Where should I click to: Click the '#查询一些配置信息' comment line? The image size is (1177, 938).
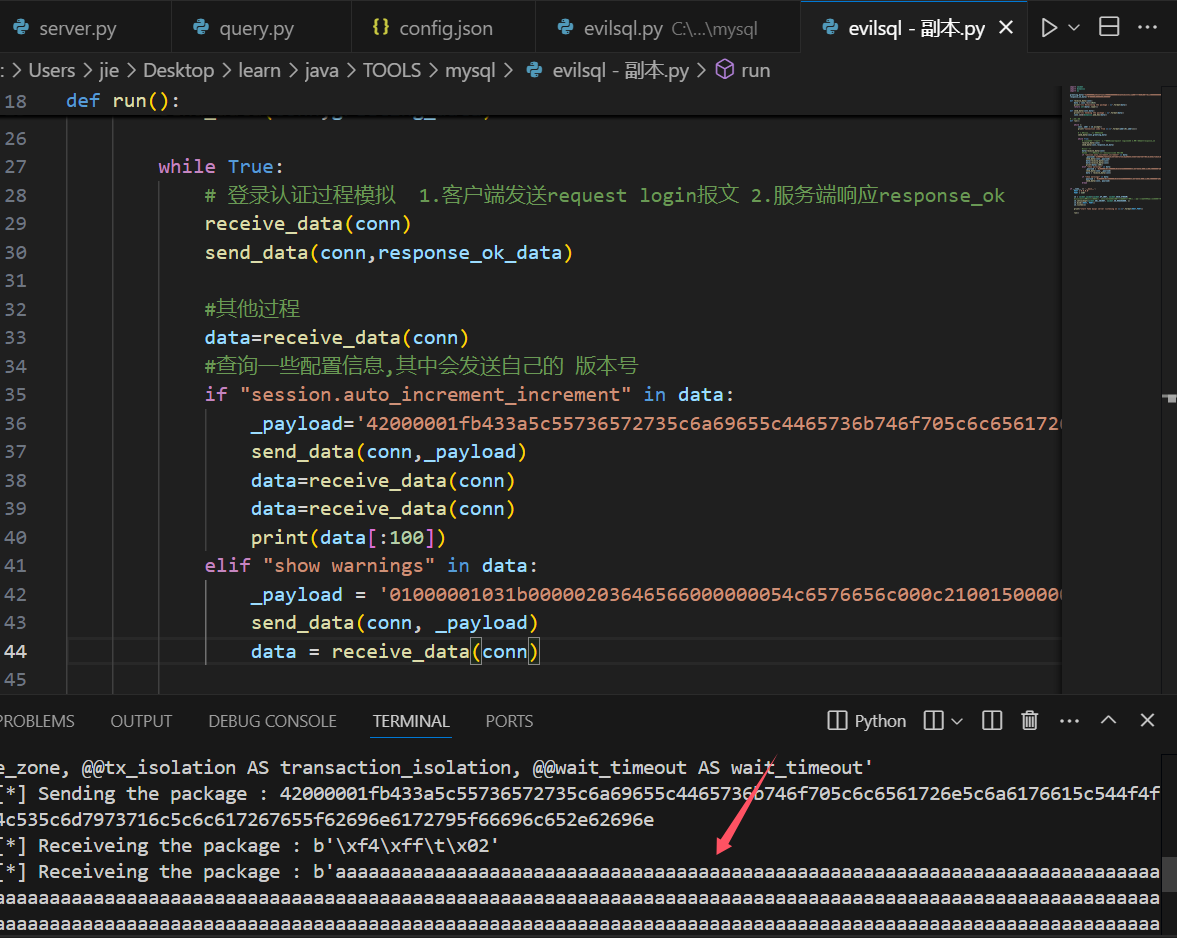point(421,365)
